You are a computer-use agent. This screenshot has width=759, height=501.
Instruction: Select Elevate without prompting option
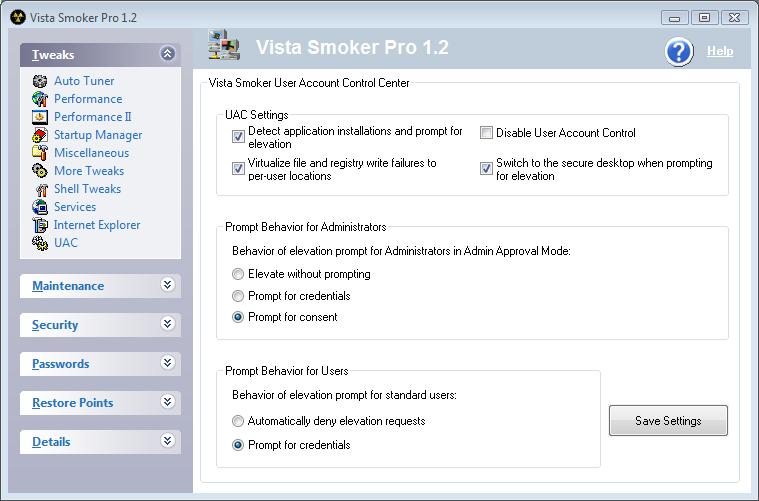(x=238, y=274)
